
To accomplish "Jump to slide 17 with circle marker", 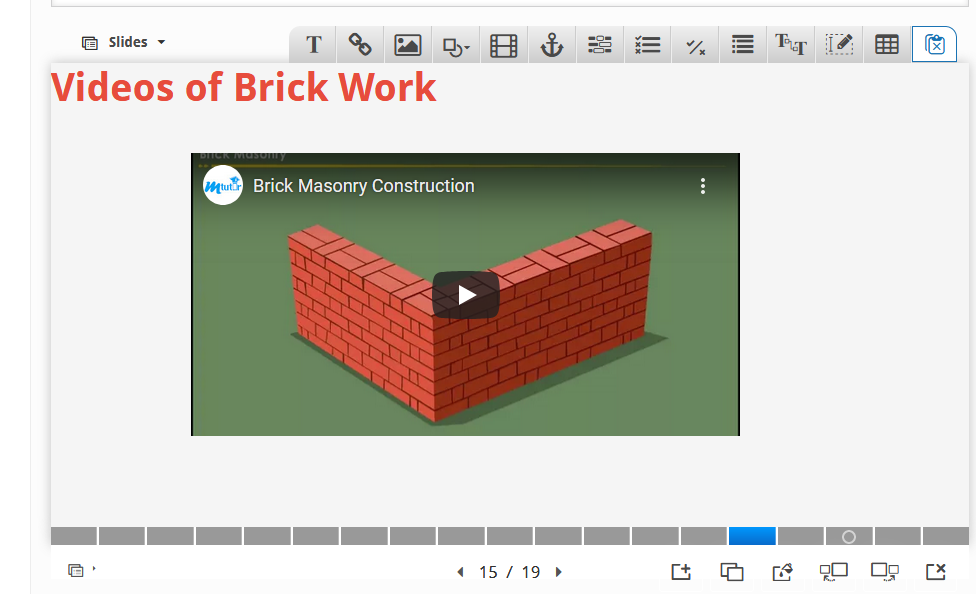I will [x=849, y=536].
